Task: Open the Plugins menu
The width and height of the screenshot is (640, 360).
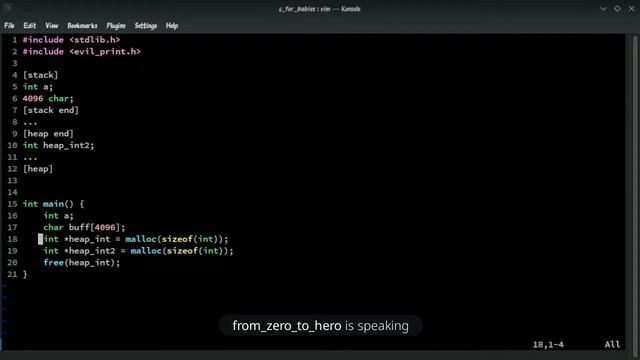Action: point(116,25)
